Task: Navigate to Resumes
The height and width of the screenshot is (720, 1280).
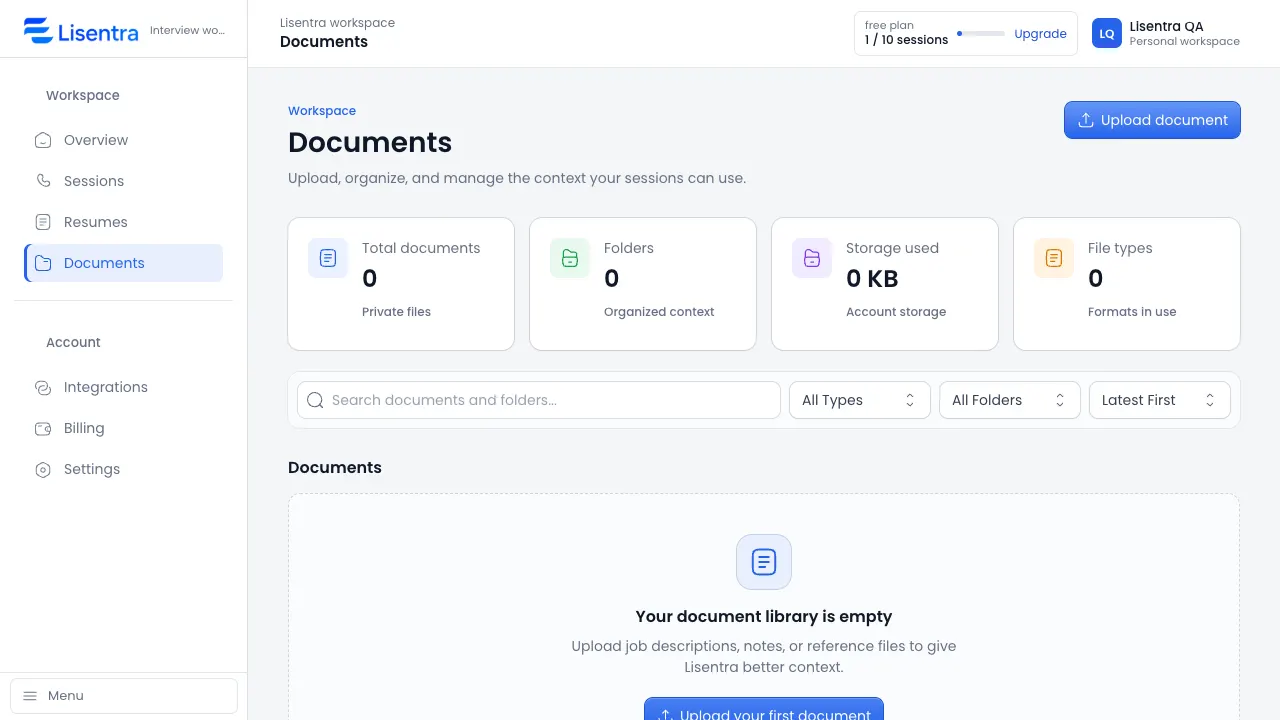Action: [x=124, y=222]
